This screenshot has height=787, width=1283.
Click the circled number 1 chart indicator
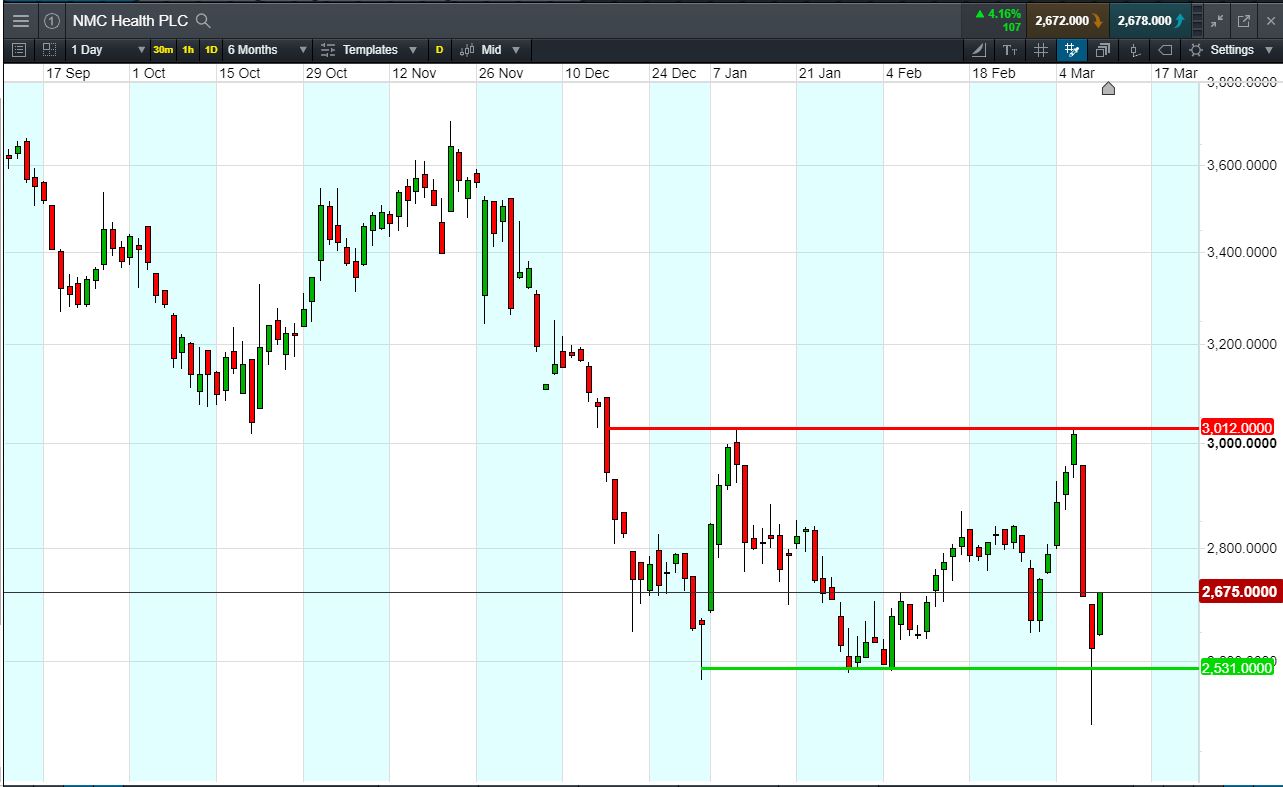point(52,20)
